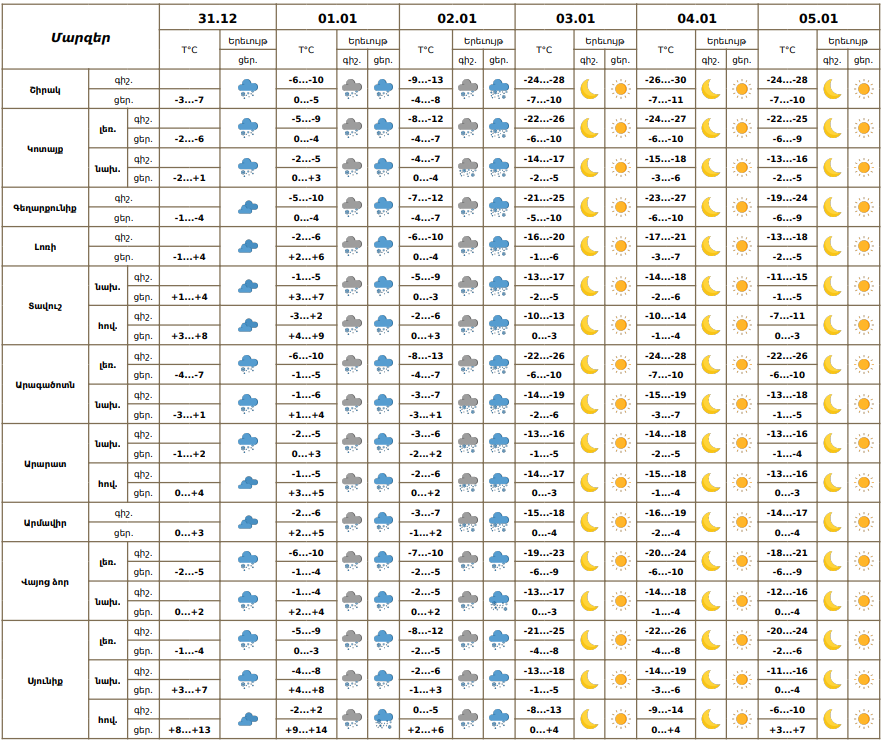
Task: Click Արմավիր's 04.01 daytime sun icon
Action: [x=741, y=522]
